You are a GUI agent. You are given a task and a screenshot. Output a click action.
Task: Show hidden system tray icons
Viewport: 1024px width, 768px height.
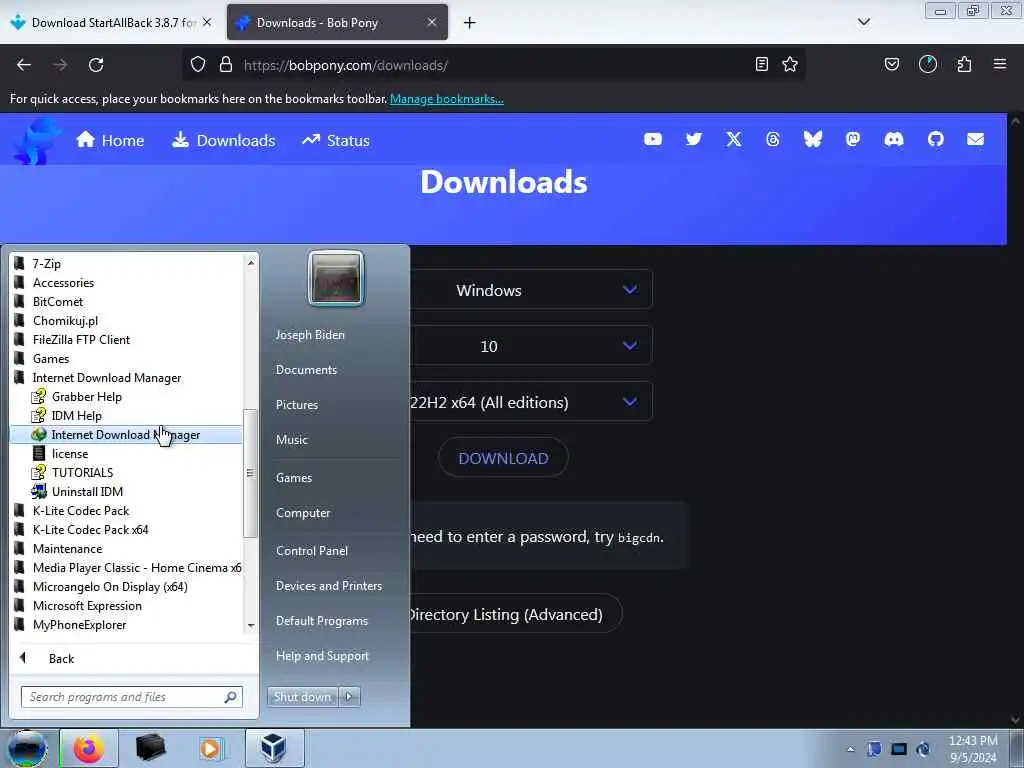click(850, 749)
